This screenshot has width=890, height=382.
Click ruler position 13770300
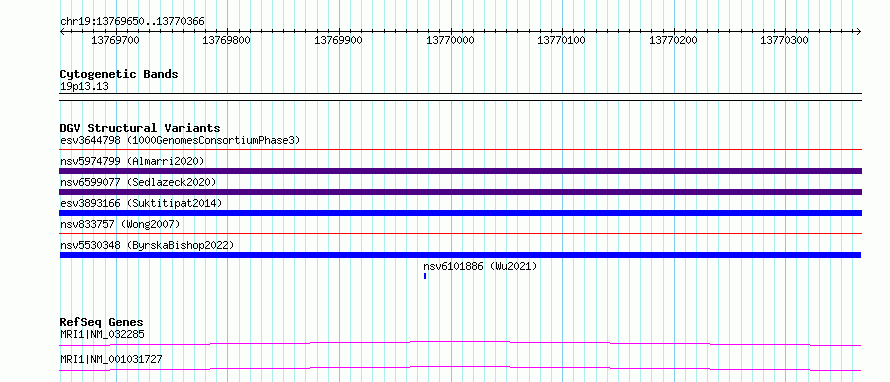[784, 40]
